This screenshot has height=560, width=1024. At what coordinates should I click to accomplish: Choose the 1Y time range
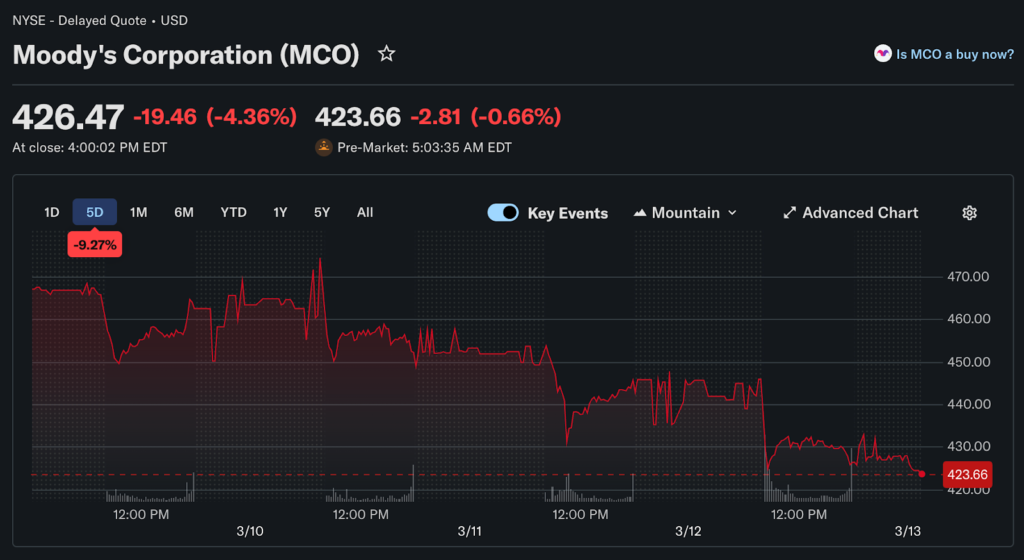(x=280, y=212)
